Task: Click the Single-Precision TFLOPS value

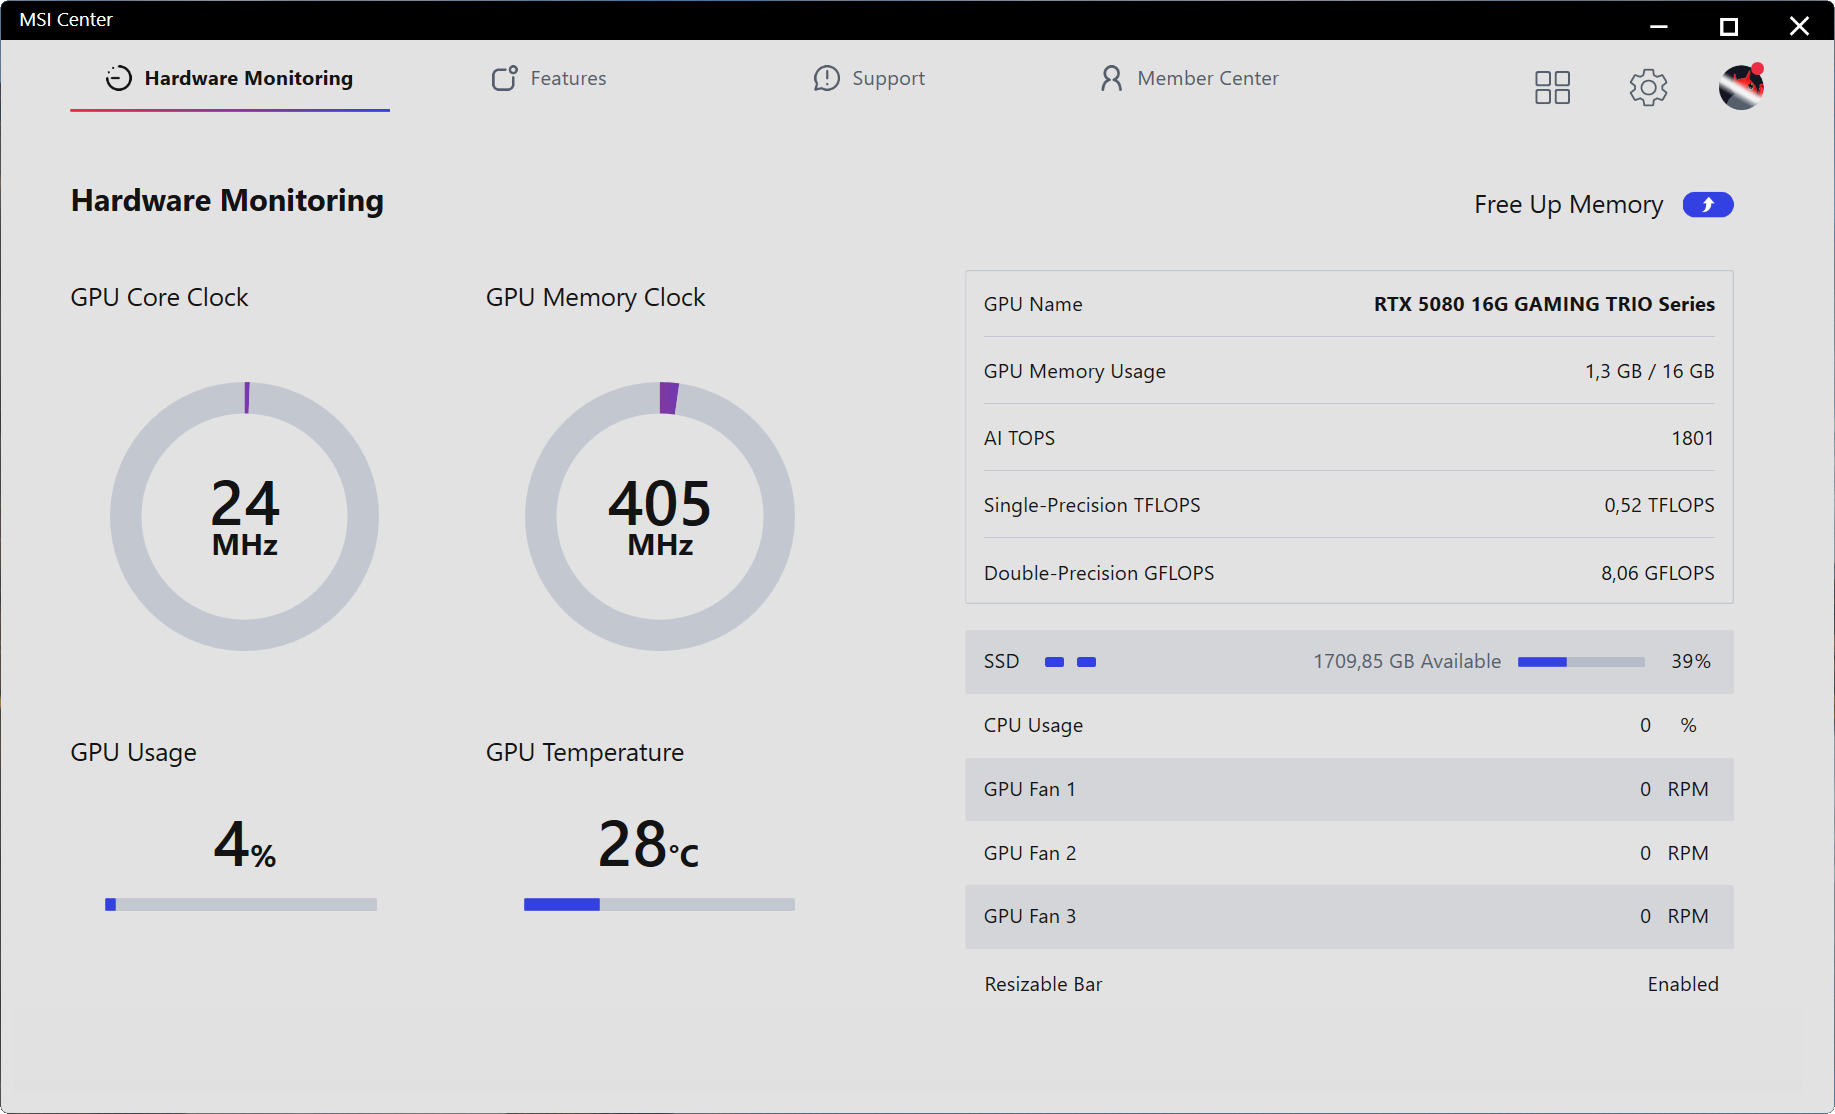Action: click(1659, 505)
